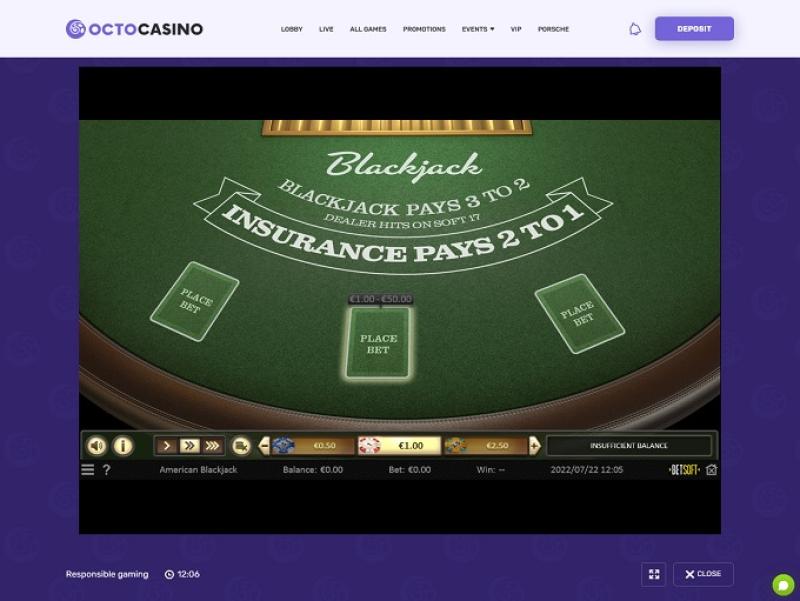
Task: Select the €0.50 chip
Action: click(x=313, y=445)
